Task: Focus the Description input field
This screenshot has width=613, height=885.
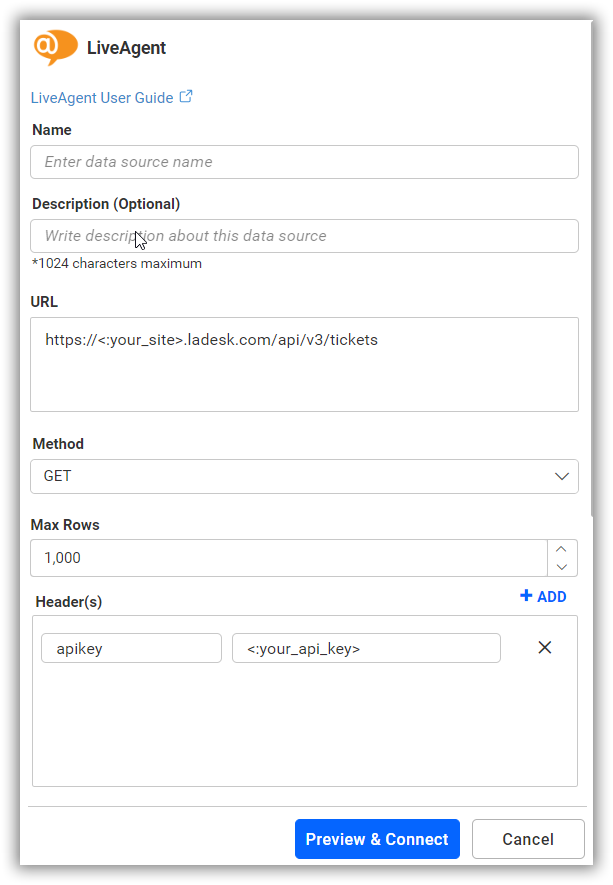Action: pos(304,236)
